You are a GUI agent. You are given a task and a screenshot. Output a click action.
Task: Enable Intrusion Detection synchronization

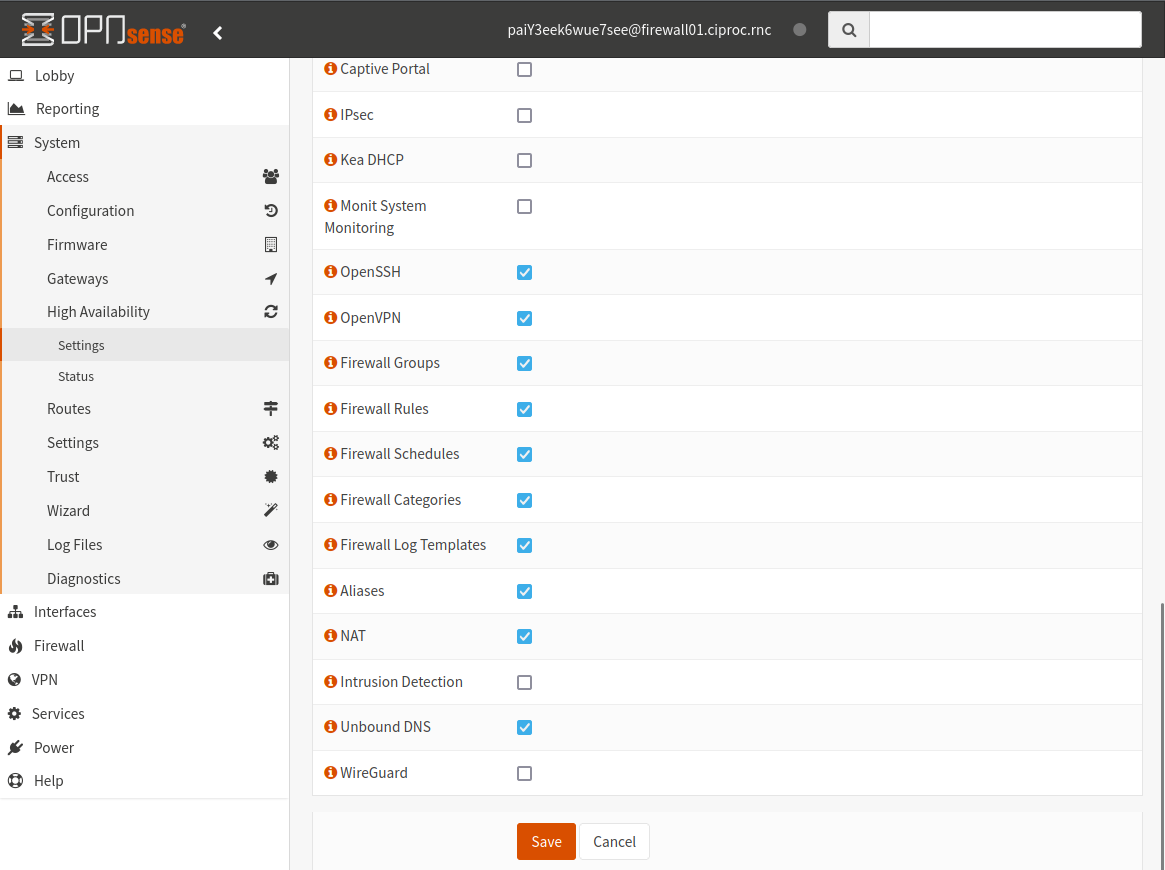(524, 681)
